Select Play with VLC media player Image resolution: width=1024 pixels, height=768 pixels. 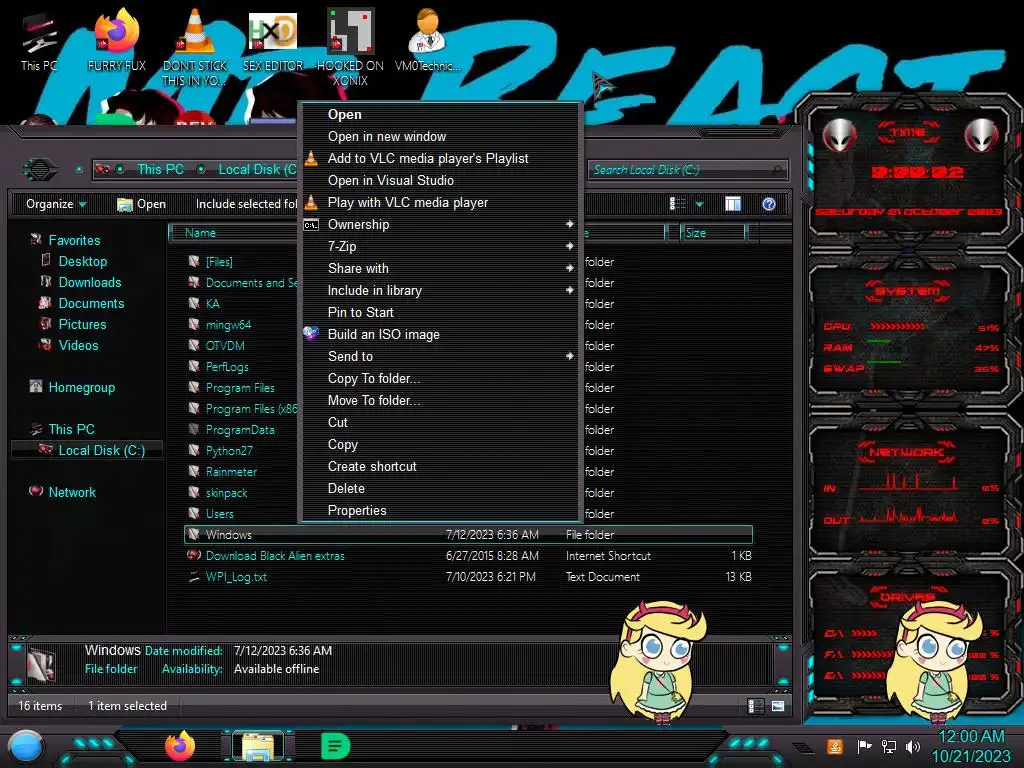coord(441,202)
